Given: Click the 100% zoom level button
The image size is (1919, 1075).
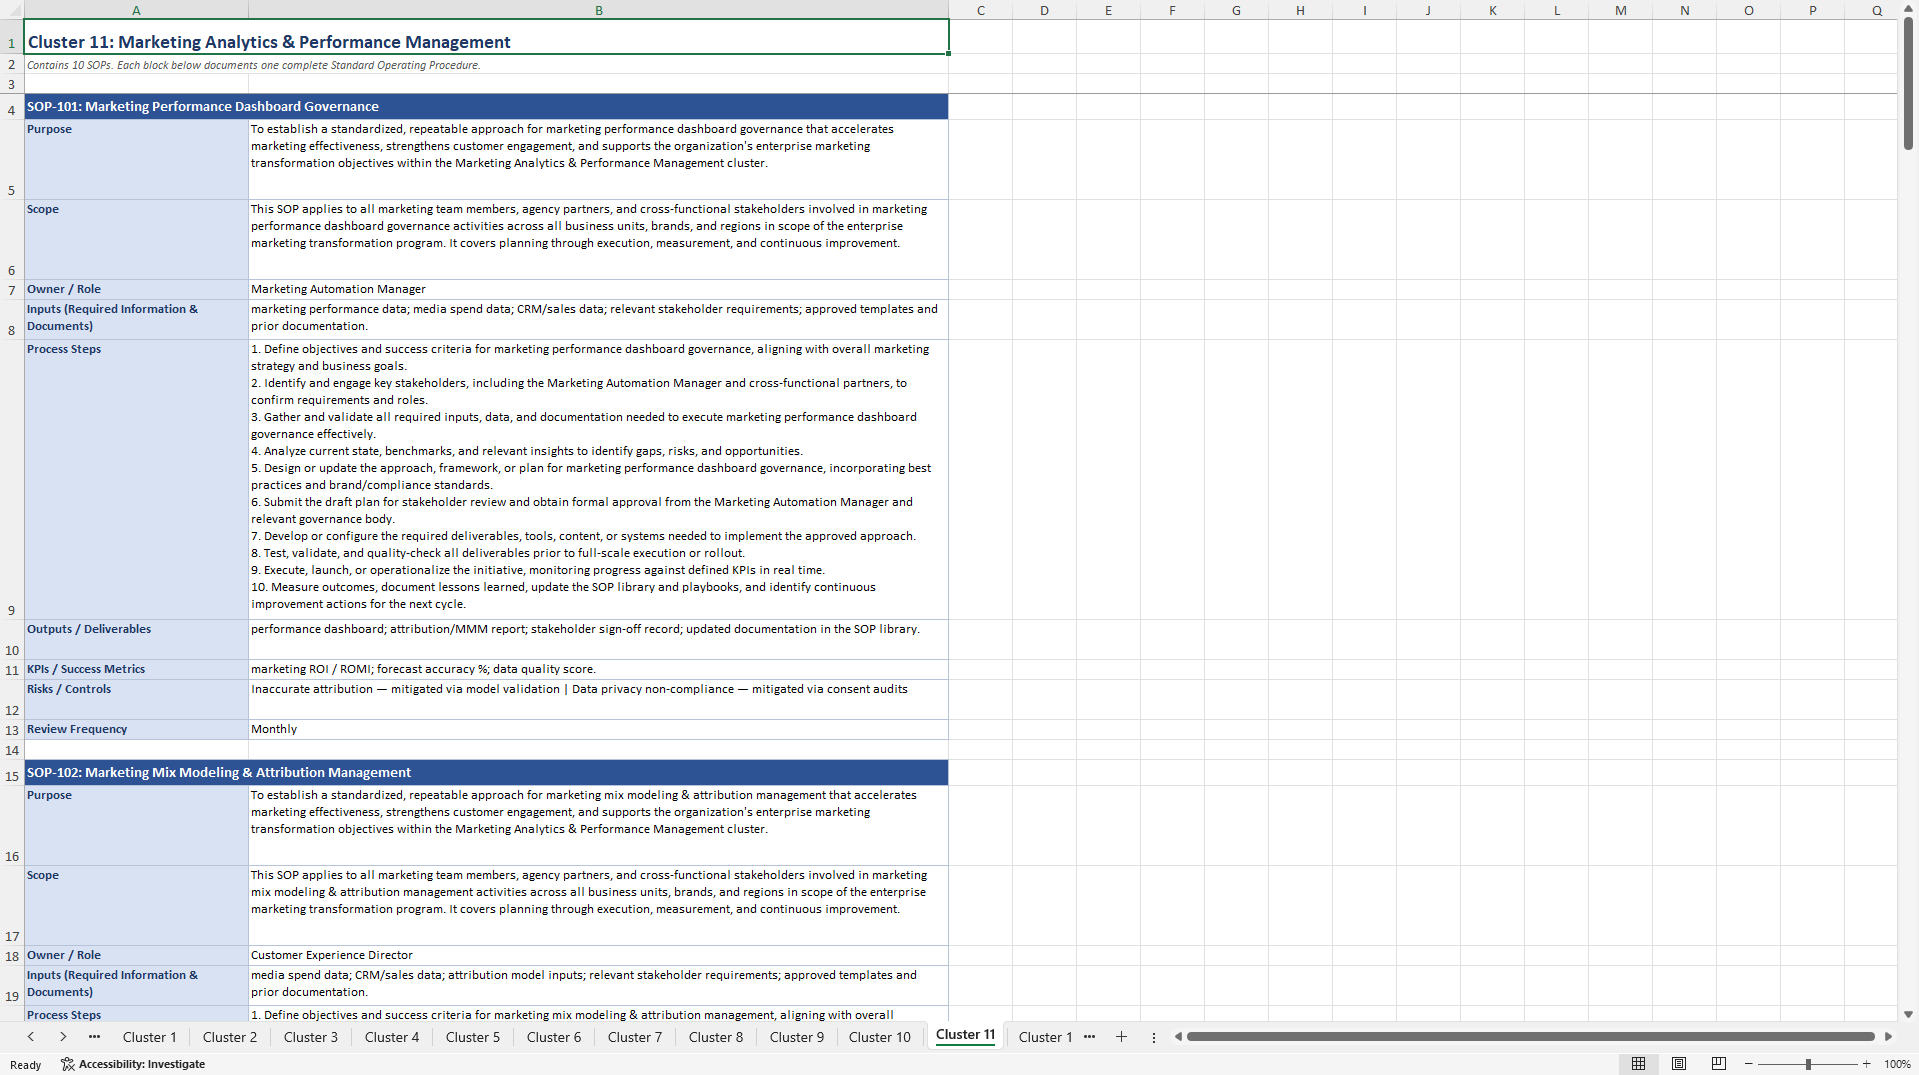Looking at the screenshot, I should point(1897,1064).
